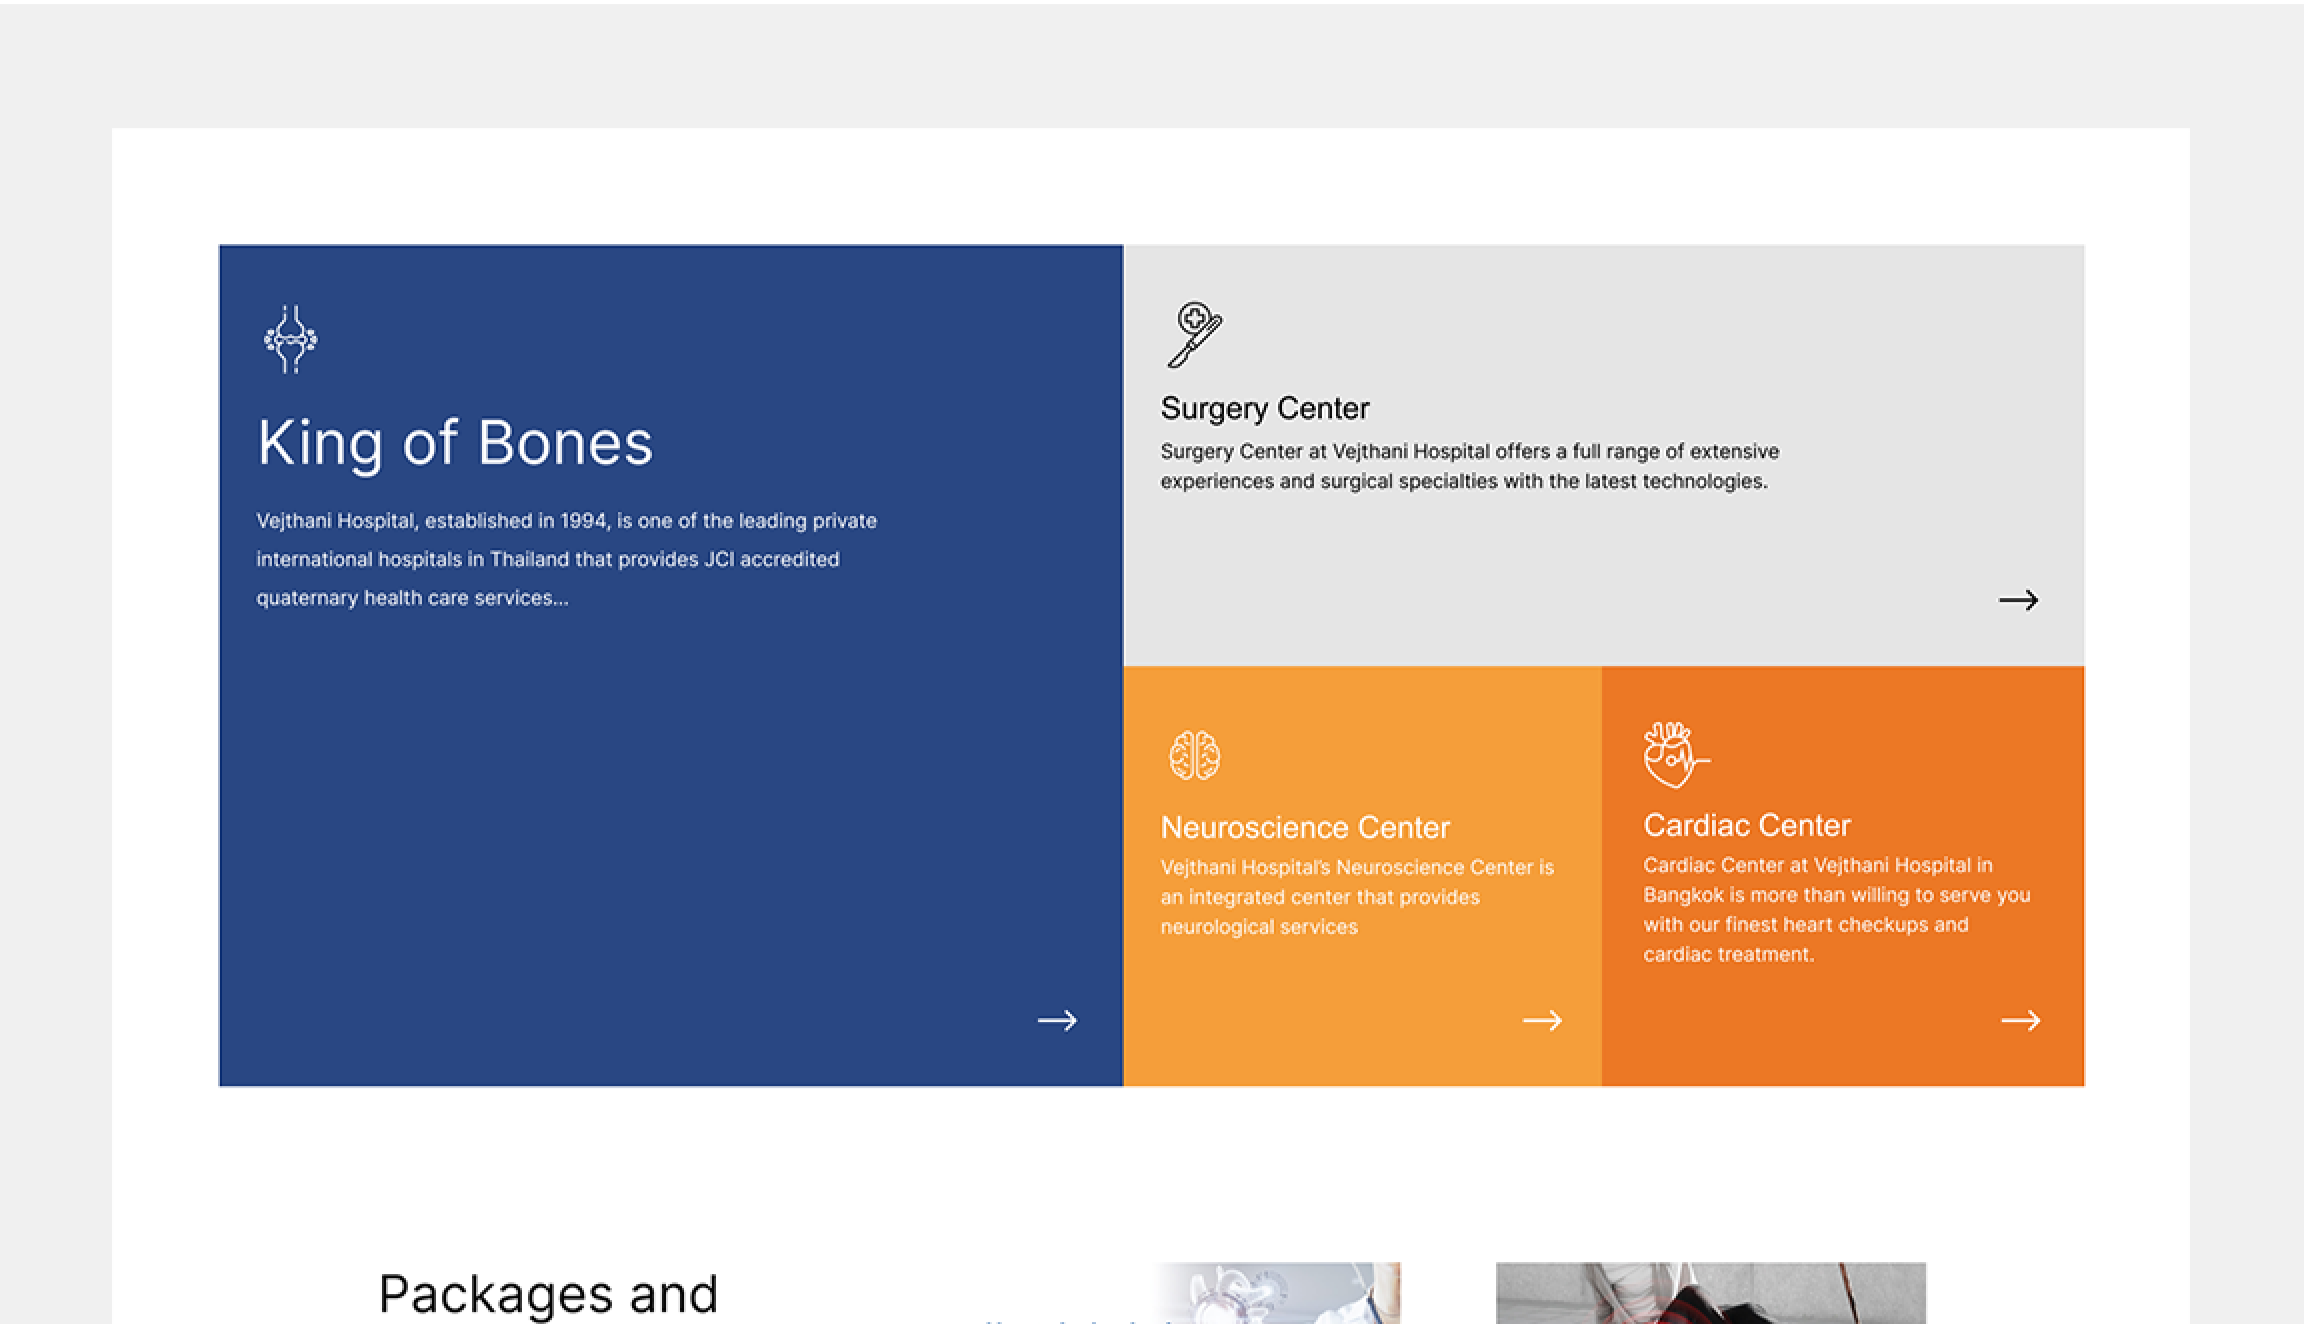Open the medical equipment thumbnail beside Packages

pyautogui.click(x=1276, y=1293)
